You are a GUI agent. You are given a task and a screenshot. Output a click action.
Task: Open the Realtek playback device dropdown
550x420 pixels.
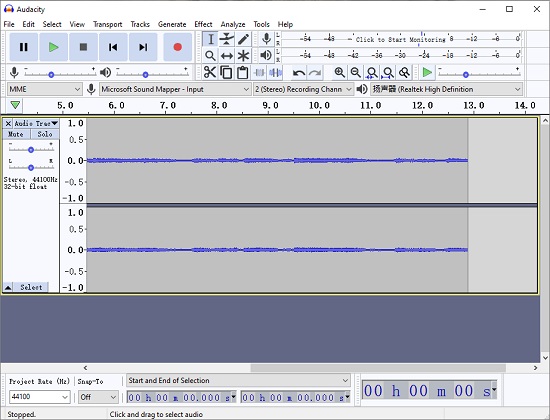coord(446,89)
